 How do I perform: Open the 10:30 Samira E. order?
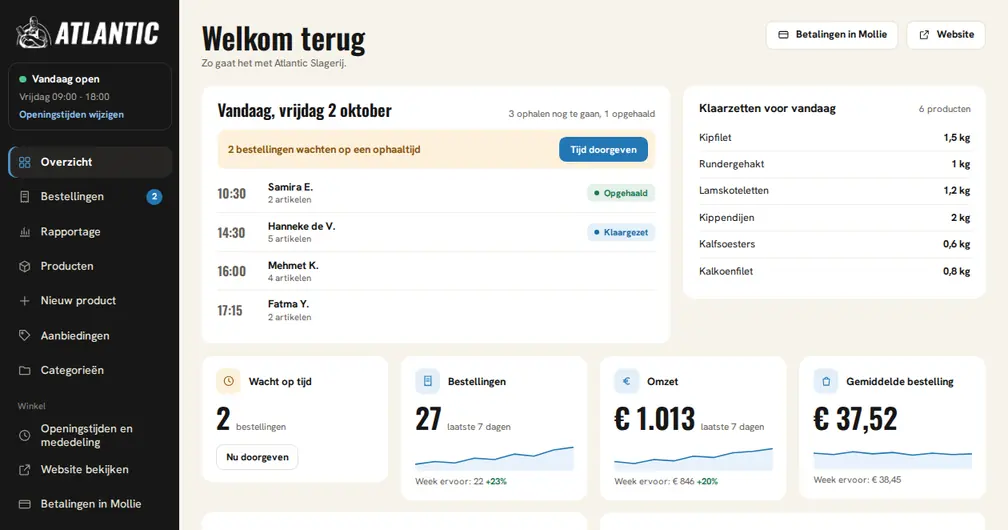click(x=436, y=193)
